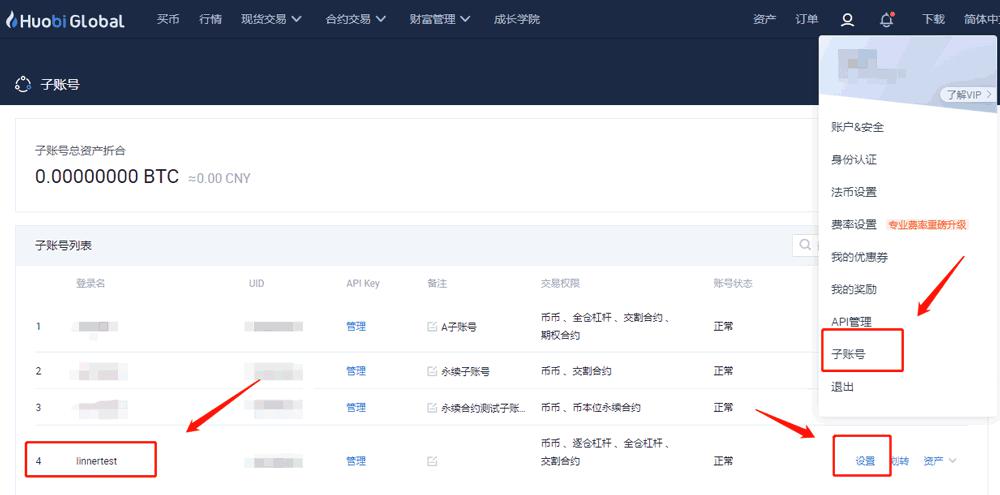
Task: Click the linnertest login name
Action: (x=96, y=461)
